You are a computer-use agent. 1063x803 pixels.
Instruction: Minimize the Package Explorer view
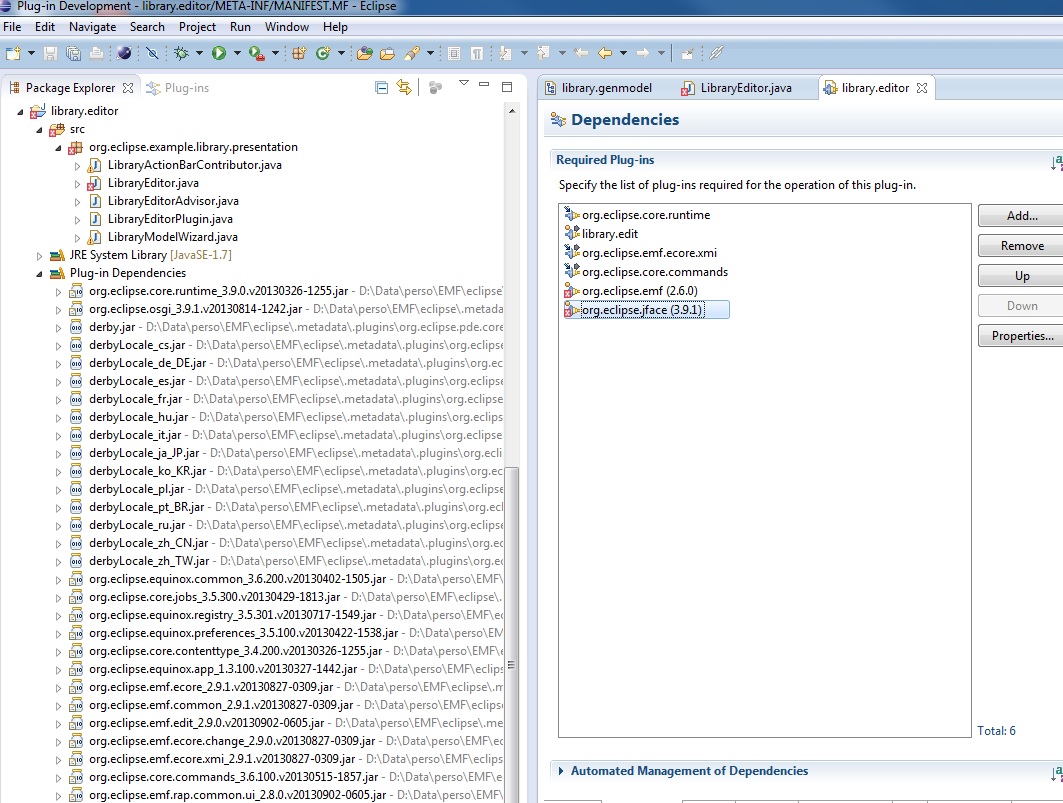click(x=484, y=85)
